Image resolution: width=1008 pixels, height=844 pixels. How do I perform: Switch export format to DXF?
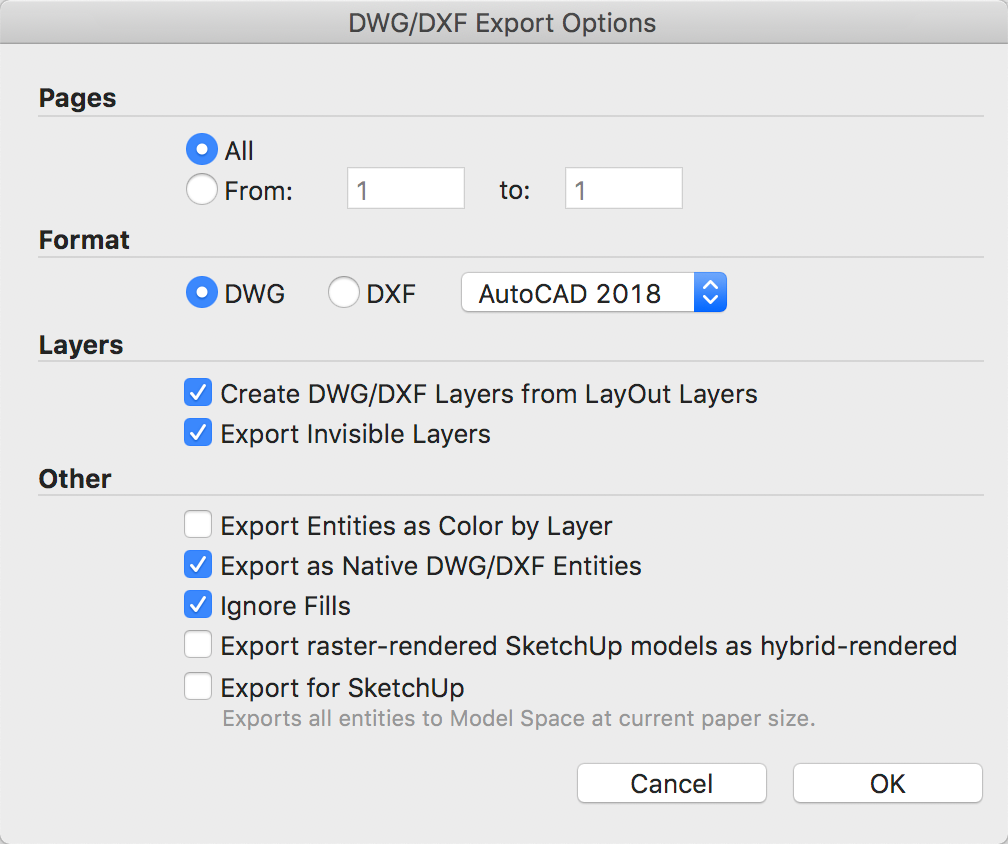pyautogui.click(x=344, y=293)
